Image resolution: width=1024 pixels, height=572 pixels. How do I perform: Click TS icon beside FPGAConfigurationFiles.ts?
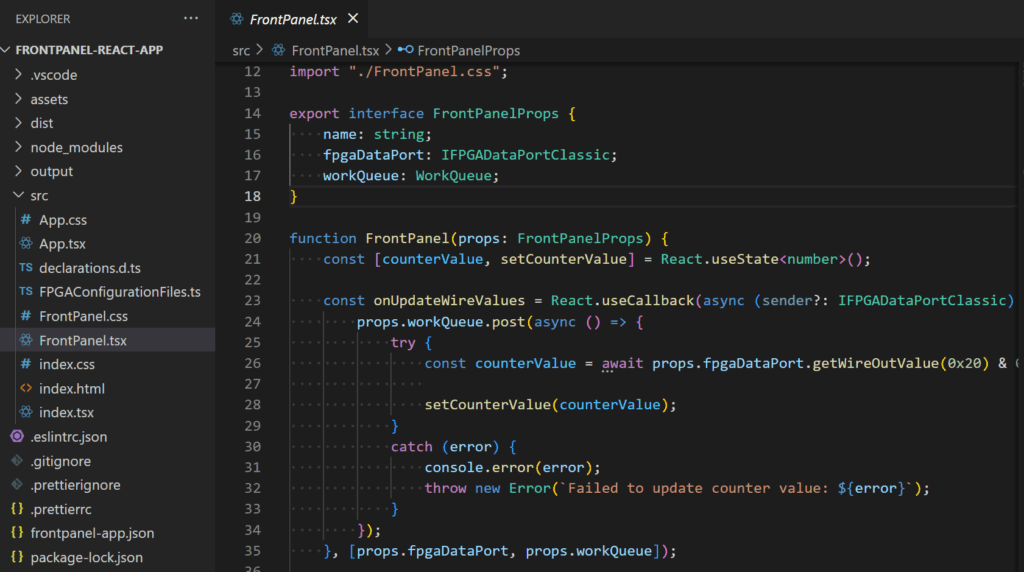click(25, 292)
